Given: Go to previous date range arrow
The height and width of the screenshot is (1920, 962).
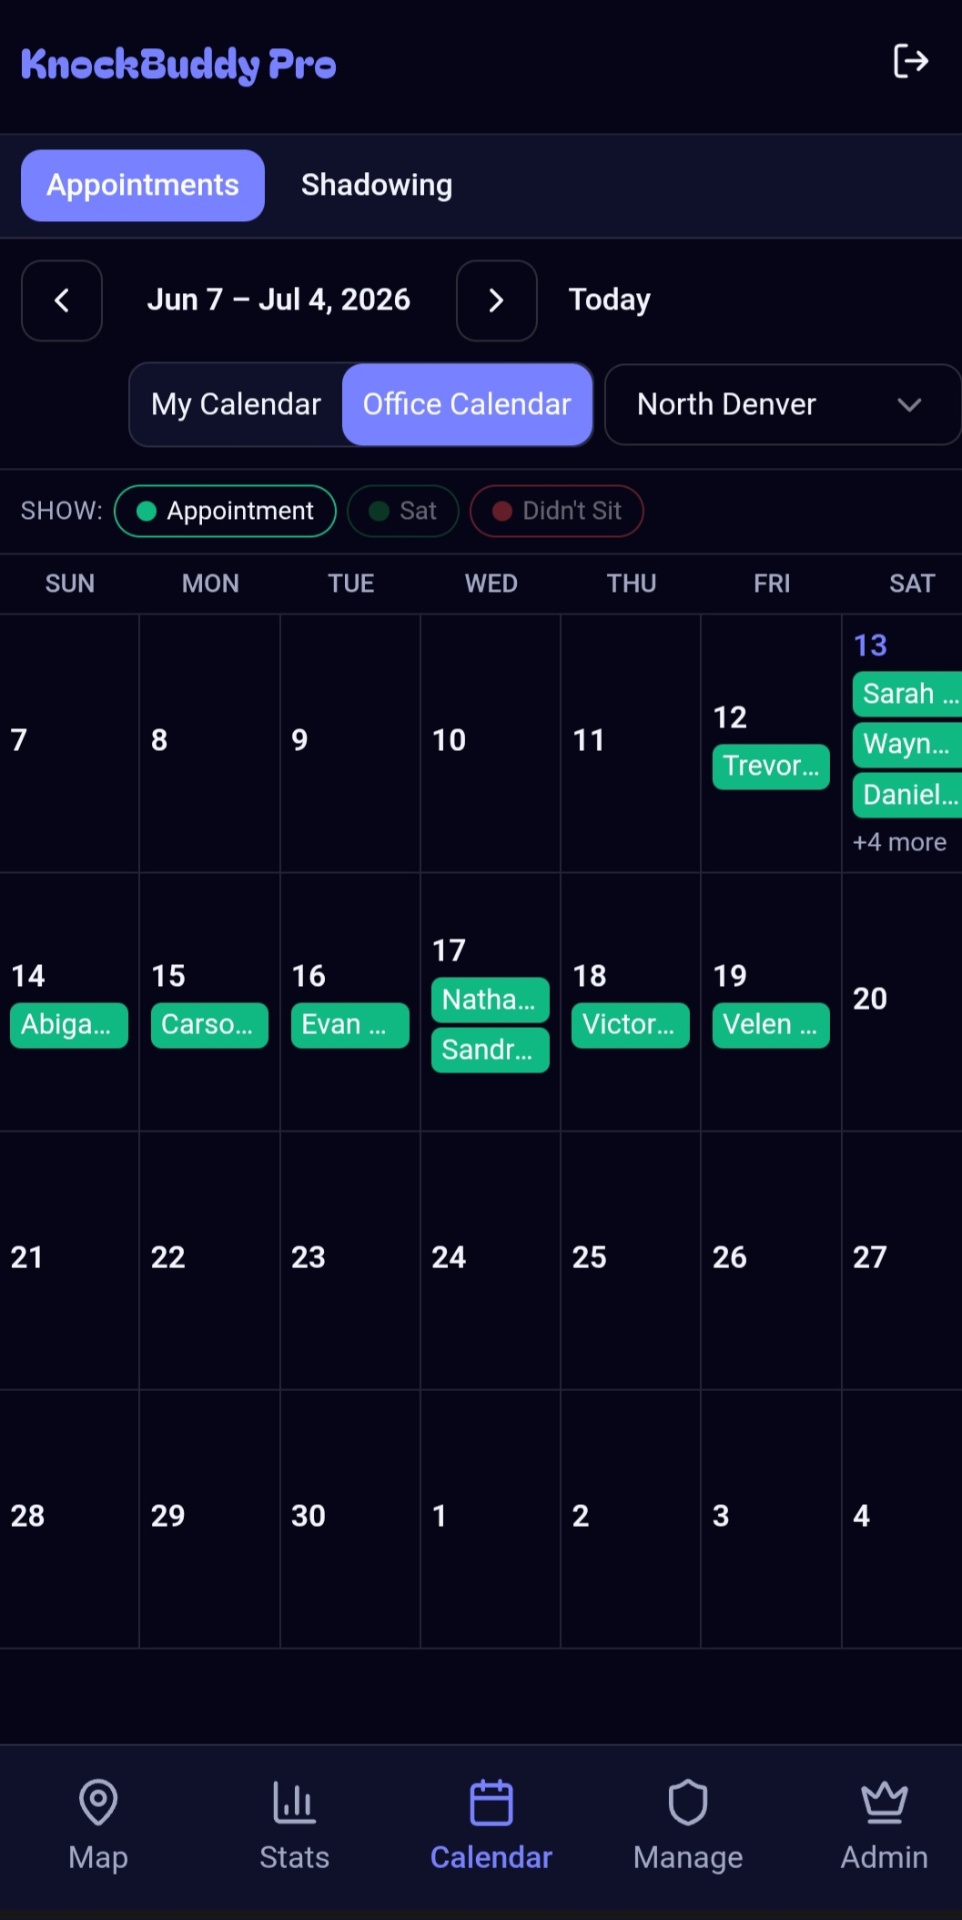Looking at the screenshot, I should tap(62, 300).
